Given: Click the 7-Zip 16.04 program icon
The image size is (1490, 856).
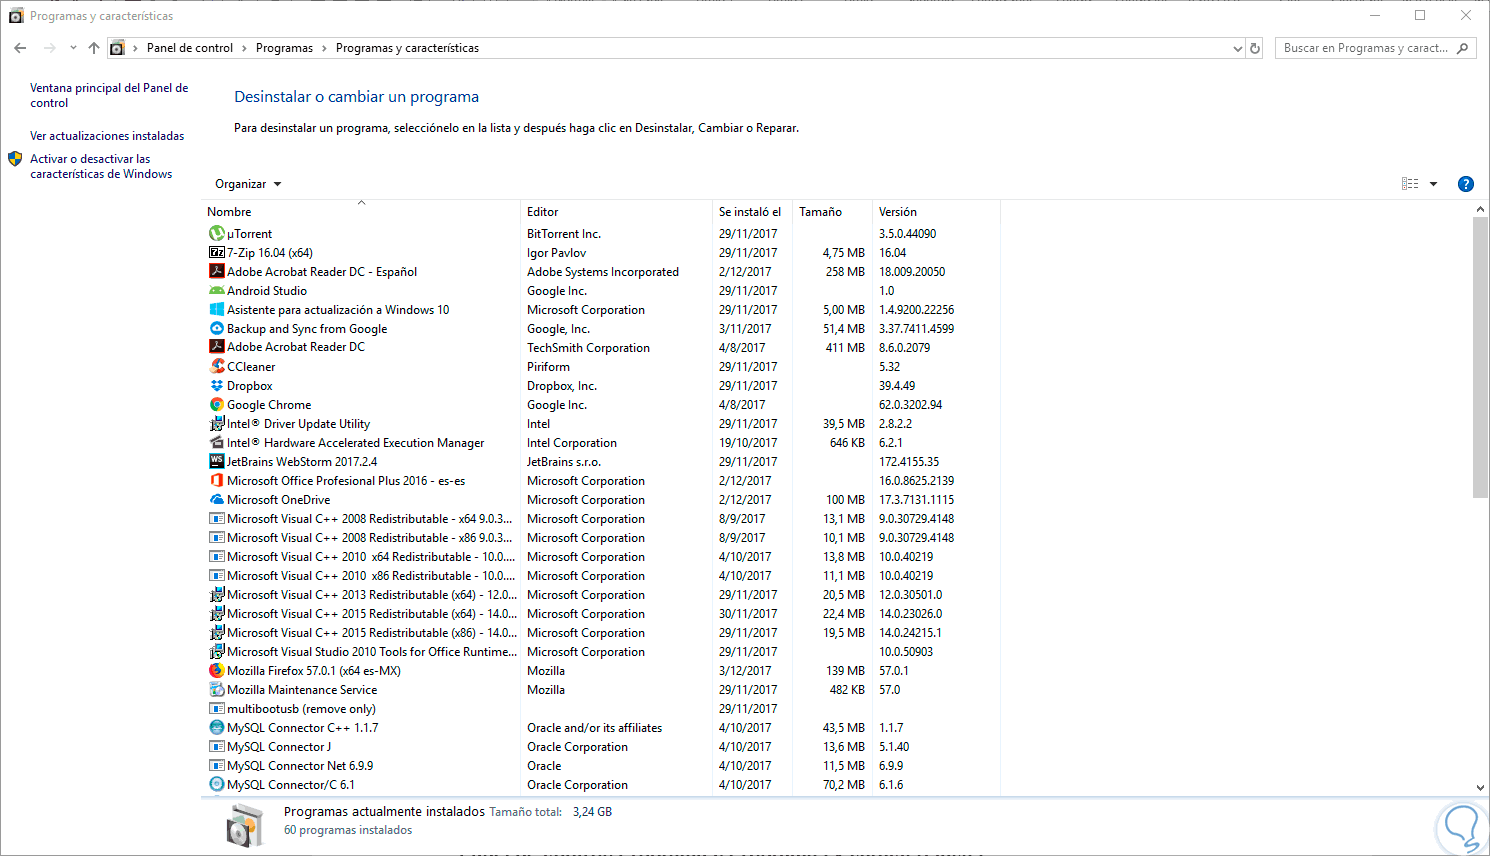Looking at the screenshot, I should (216, 253).
